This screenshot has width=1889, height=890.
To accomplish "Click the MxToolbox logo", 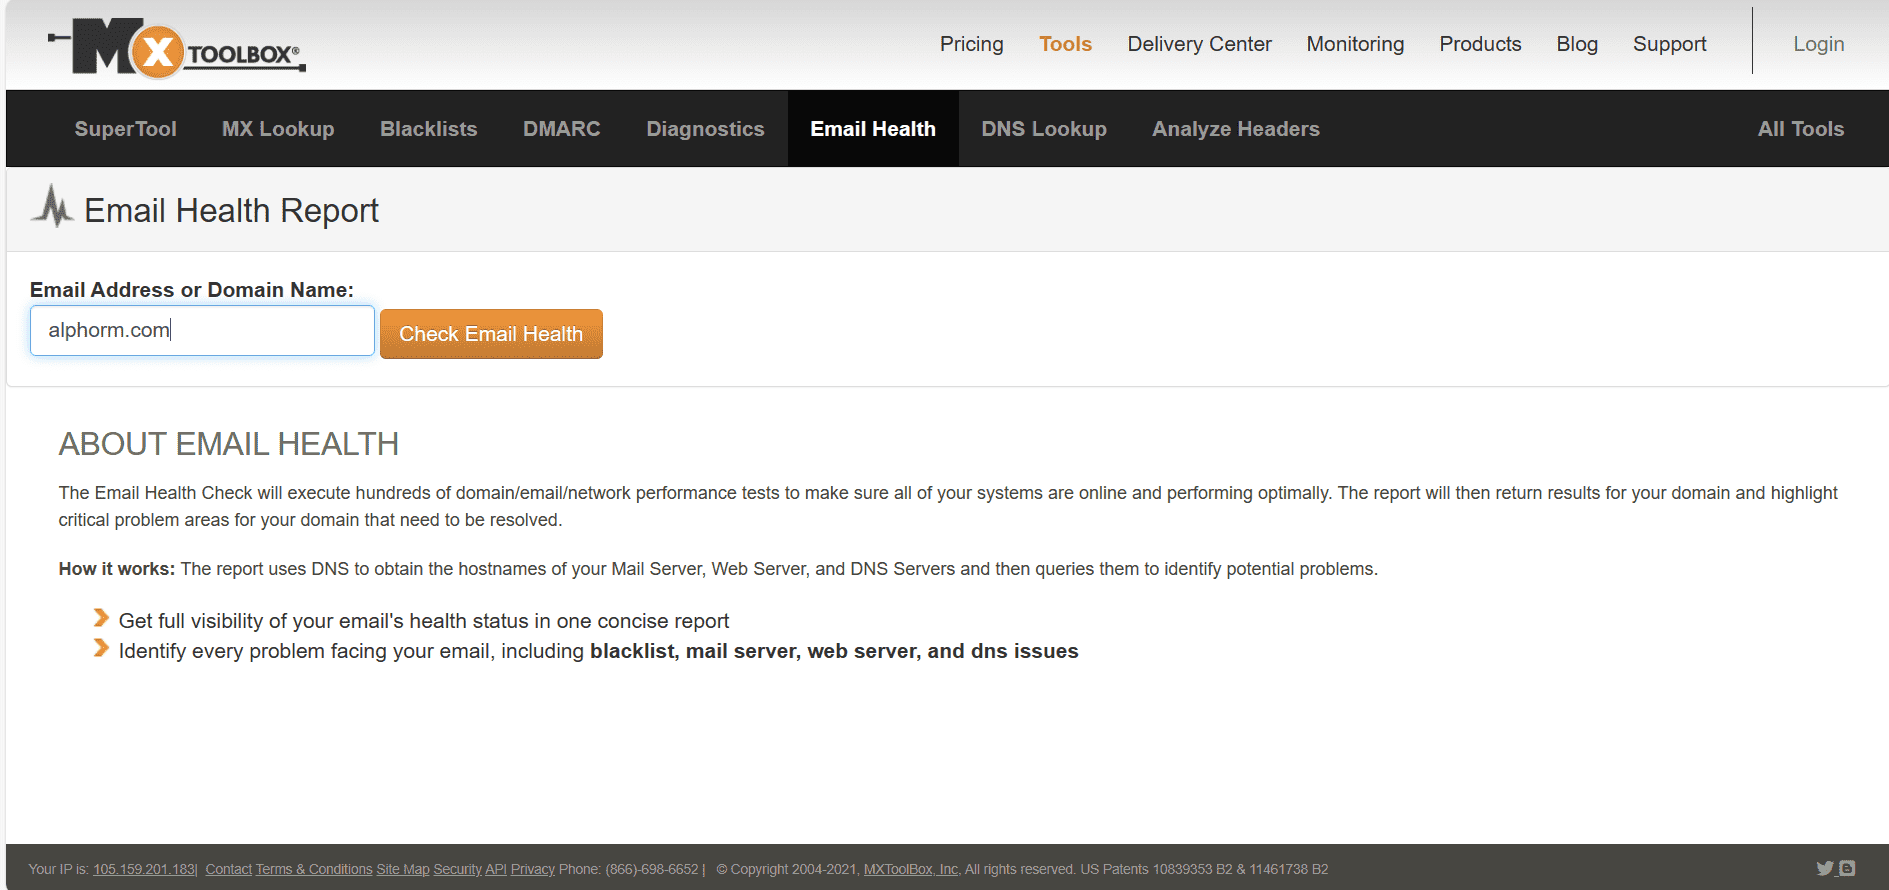I will coord(177,47).
